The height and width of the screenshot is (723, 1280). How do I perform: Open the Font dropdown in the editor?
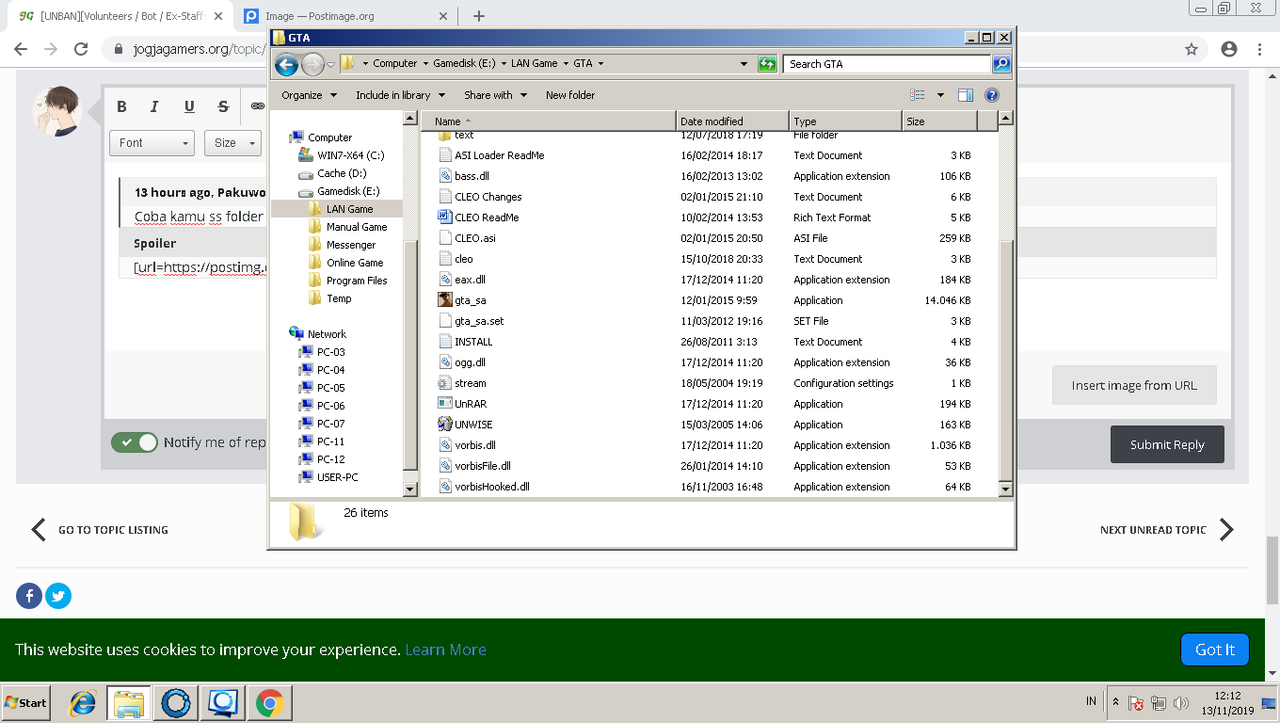pos(153,143)
